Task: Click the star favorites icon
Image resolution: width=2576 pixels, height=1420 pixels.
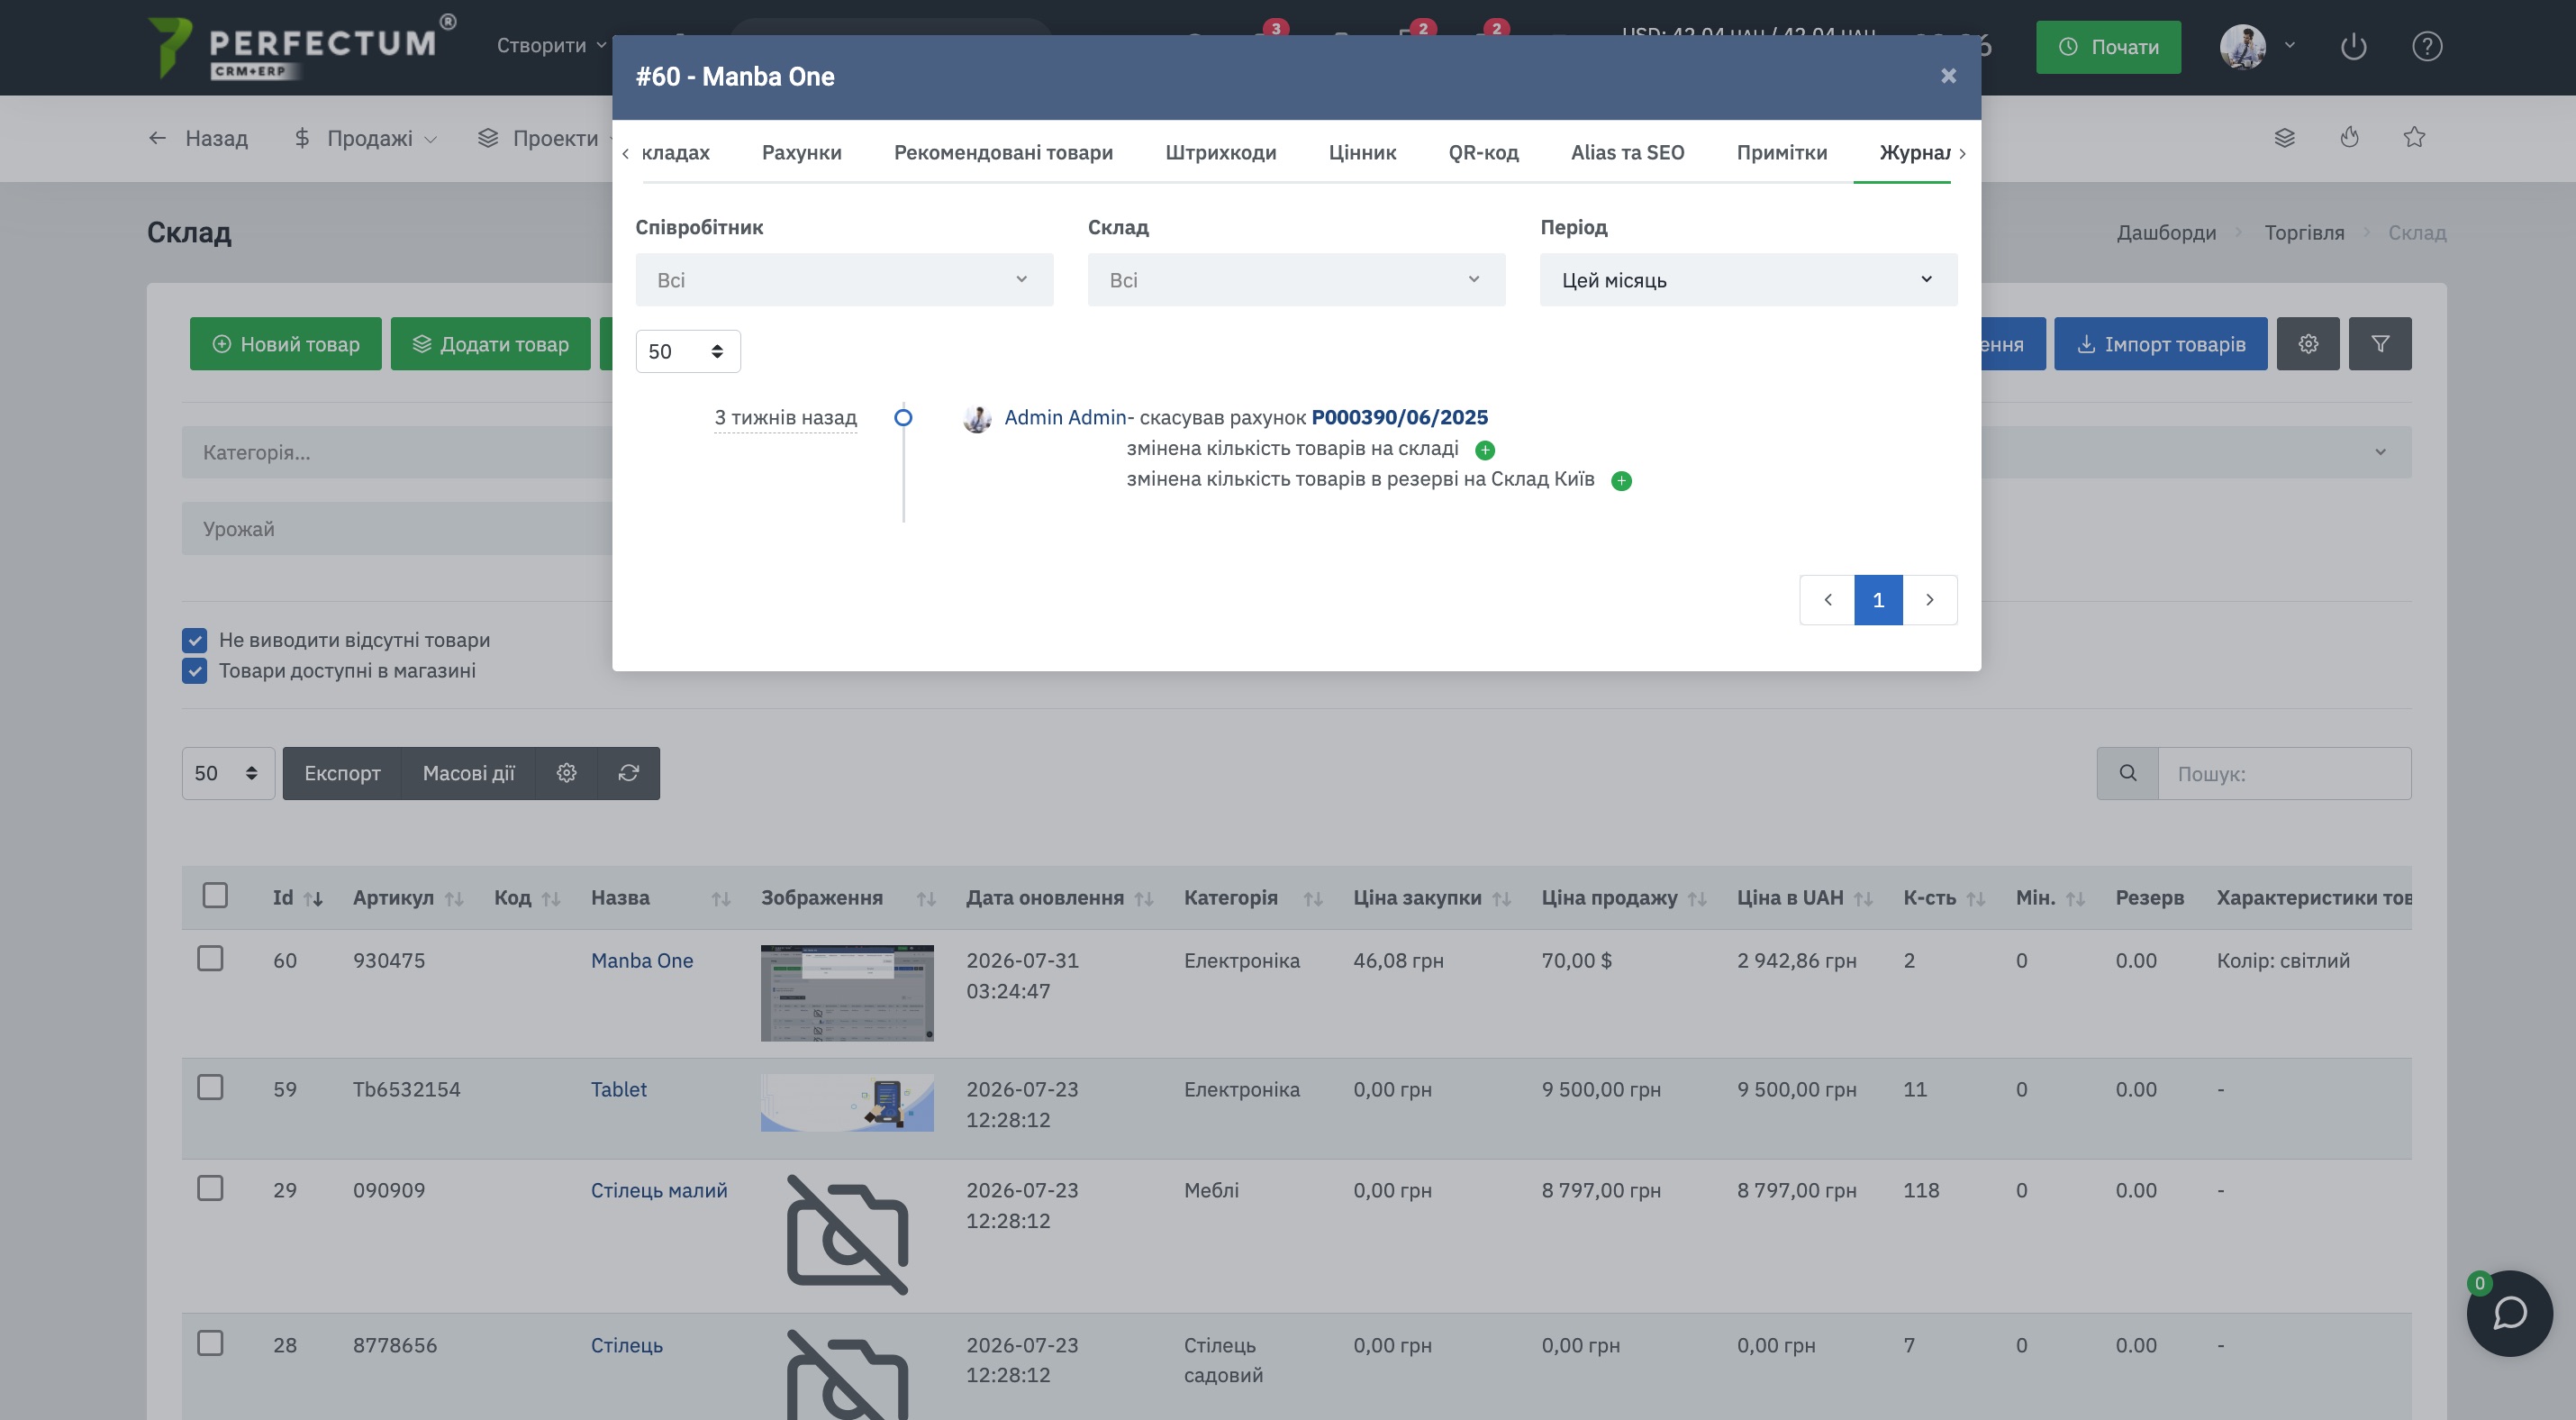Action: (2414, 138)
